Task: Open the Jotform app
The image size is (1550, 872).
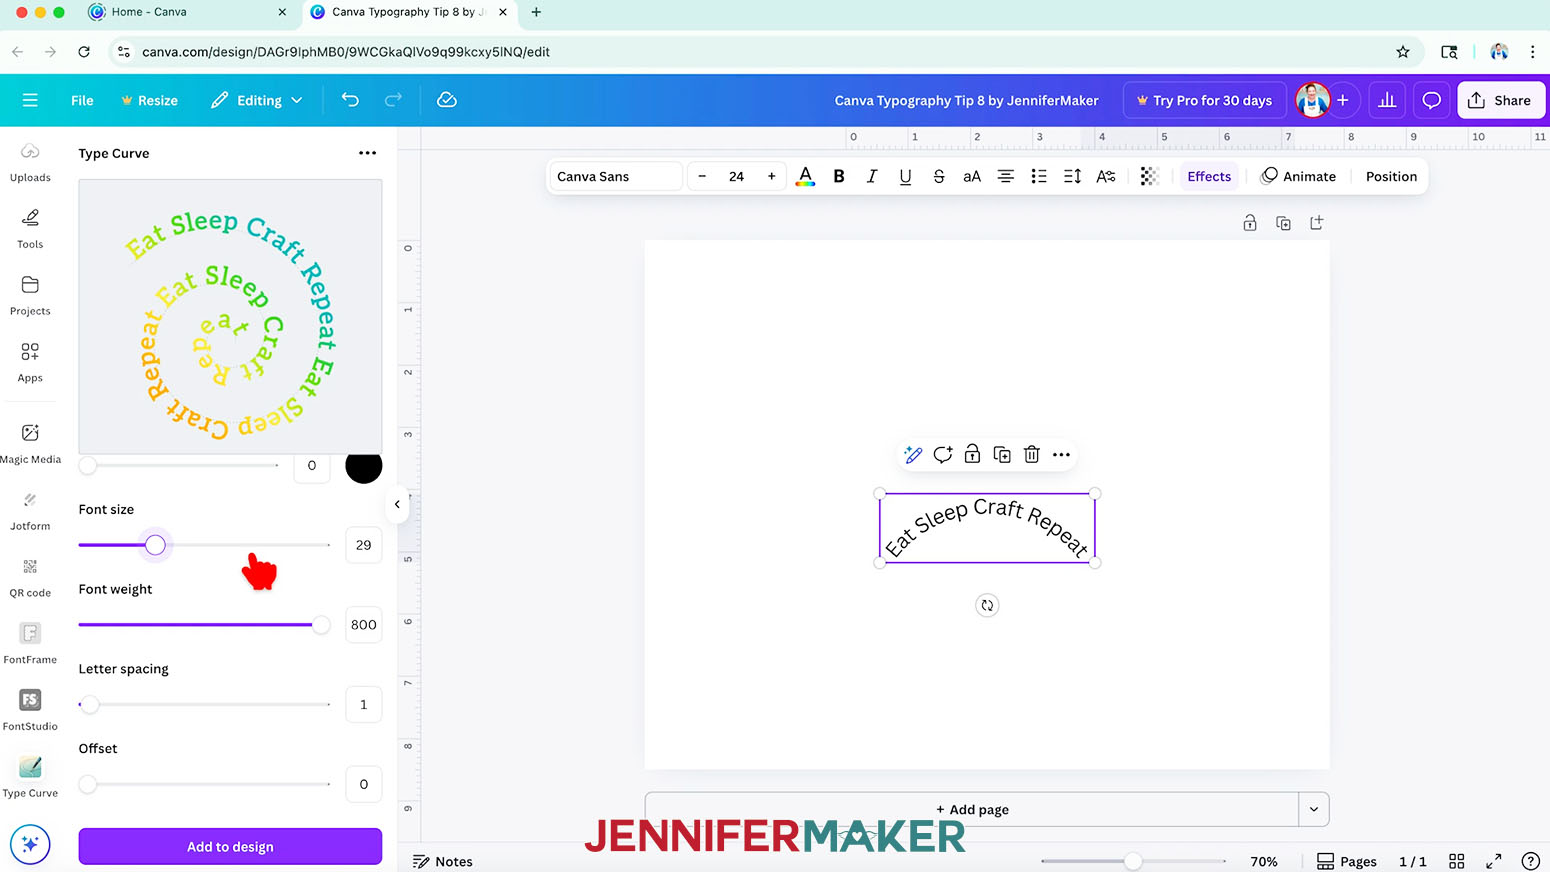Action: (x=30, y=511)
